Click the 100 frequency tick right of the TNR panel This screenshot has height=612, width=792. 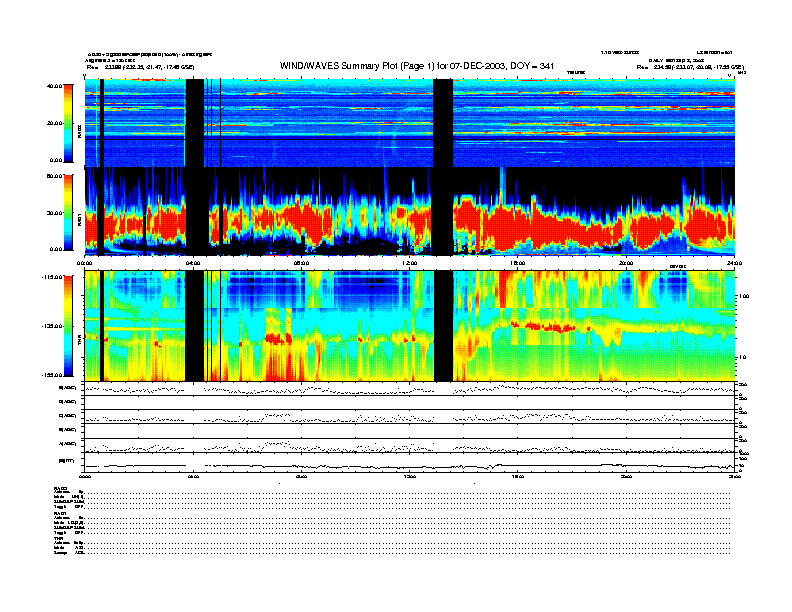point(744,296)
